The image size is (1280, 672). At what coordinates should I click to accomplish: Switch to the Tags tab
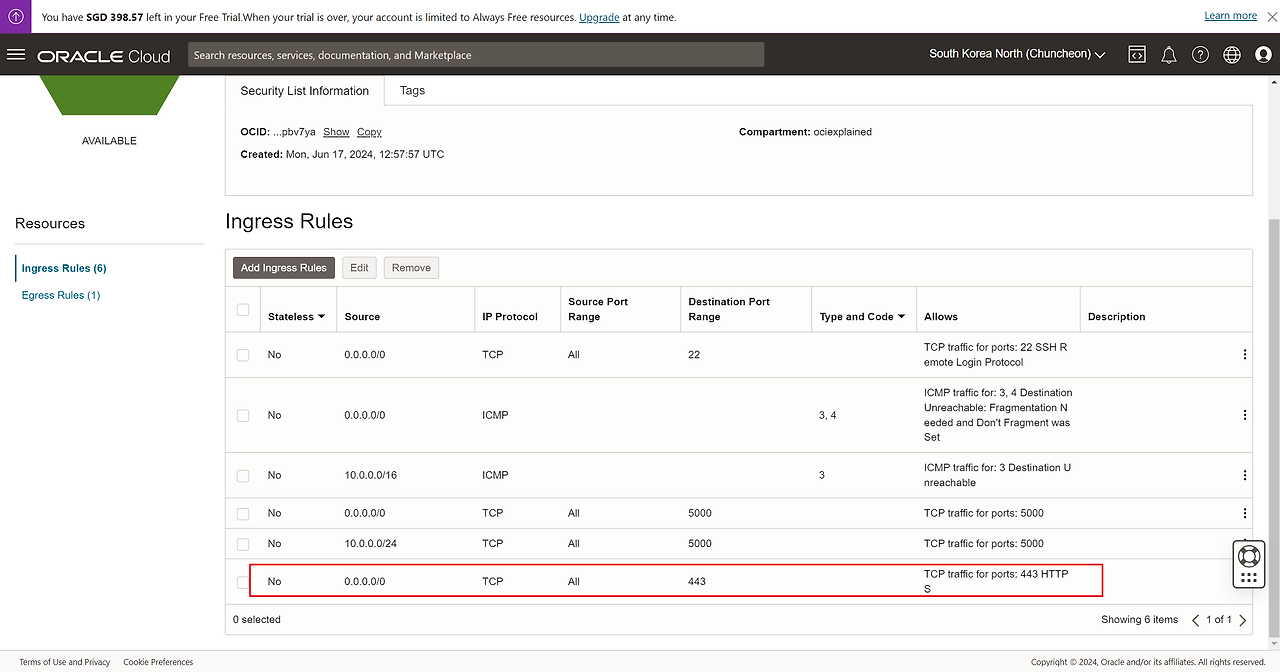pyautogui.click(x=412, y=90)
